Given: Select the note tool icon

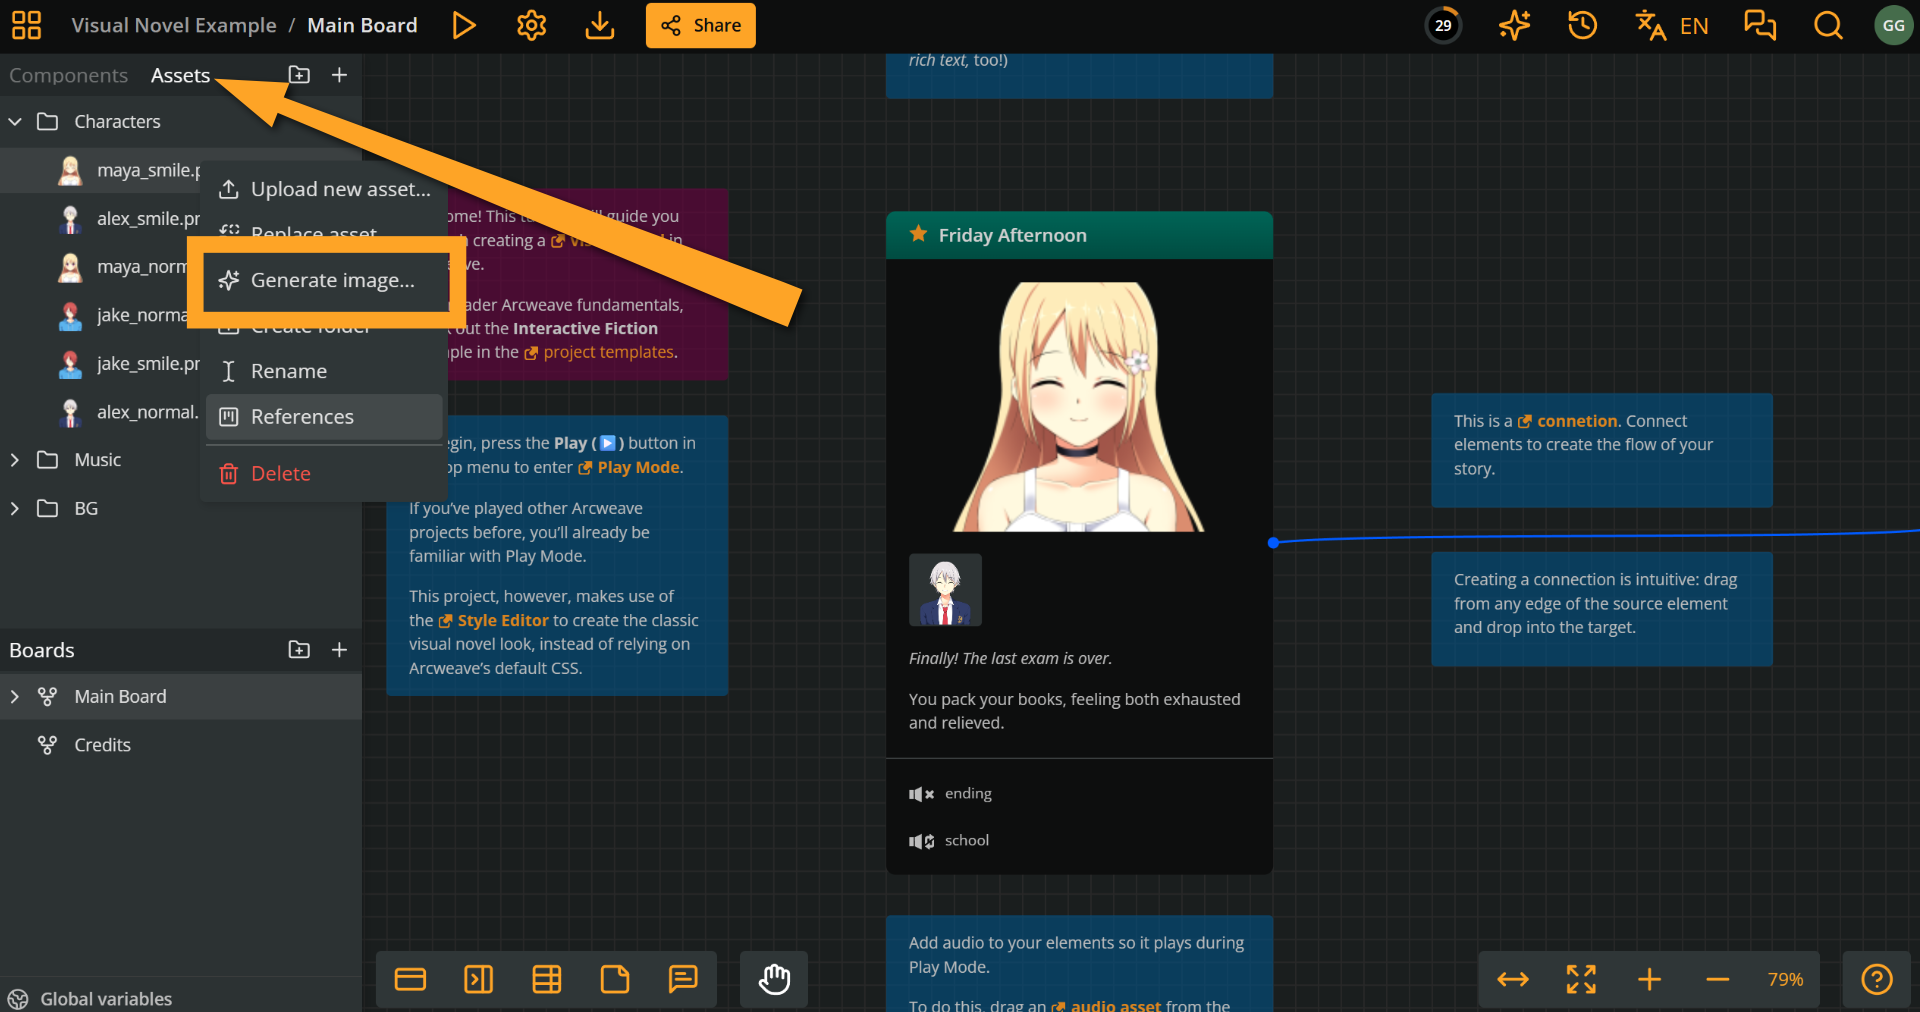Looking at the screenshot, I should 614,979.
